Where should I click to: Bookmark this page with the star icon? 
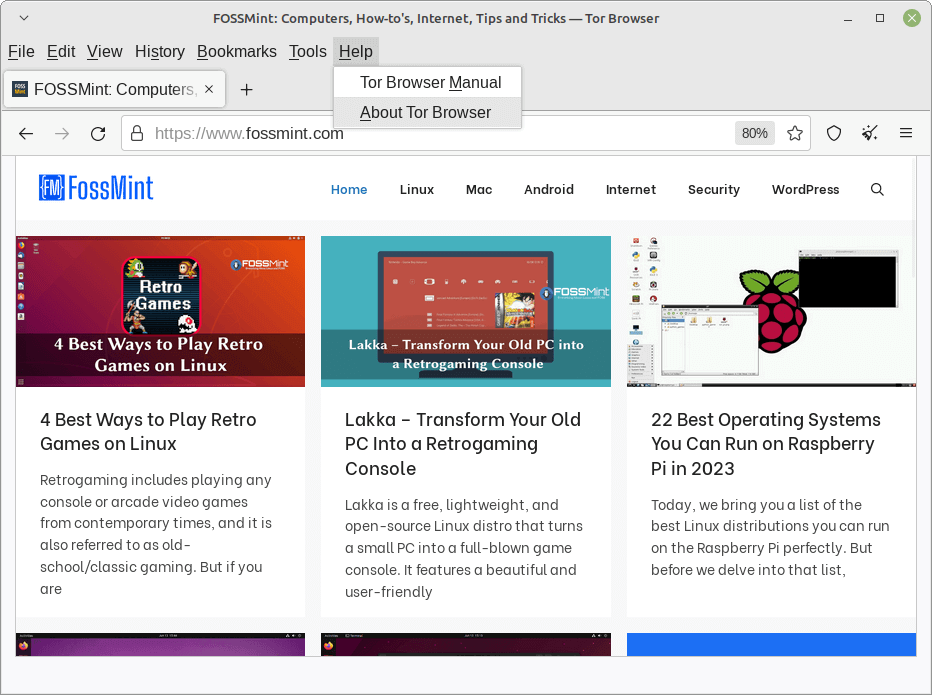pos(795,133)
